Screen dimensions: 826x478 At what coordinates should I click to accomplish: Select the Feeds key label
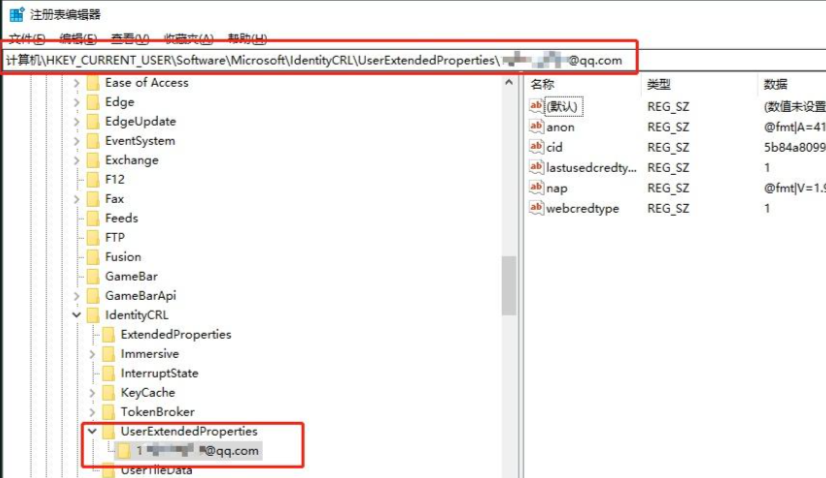pyautogui.click(x=122, y=218)
